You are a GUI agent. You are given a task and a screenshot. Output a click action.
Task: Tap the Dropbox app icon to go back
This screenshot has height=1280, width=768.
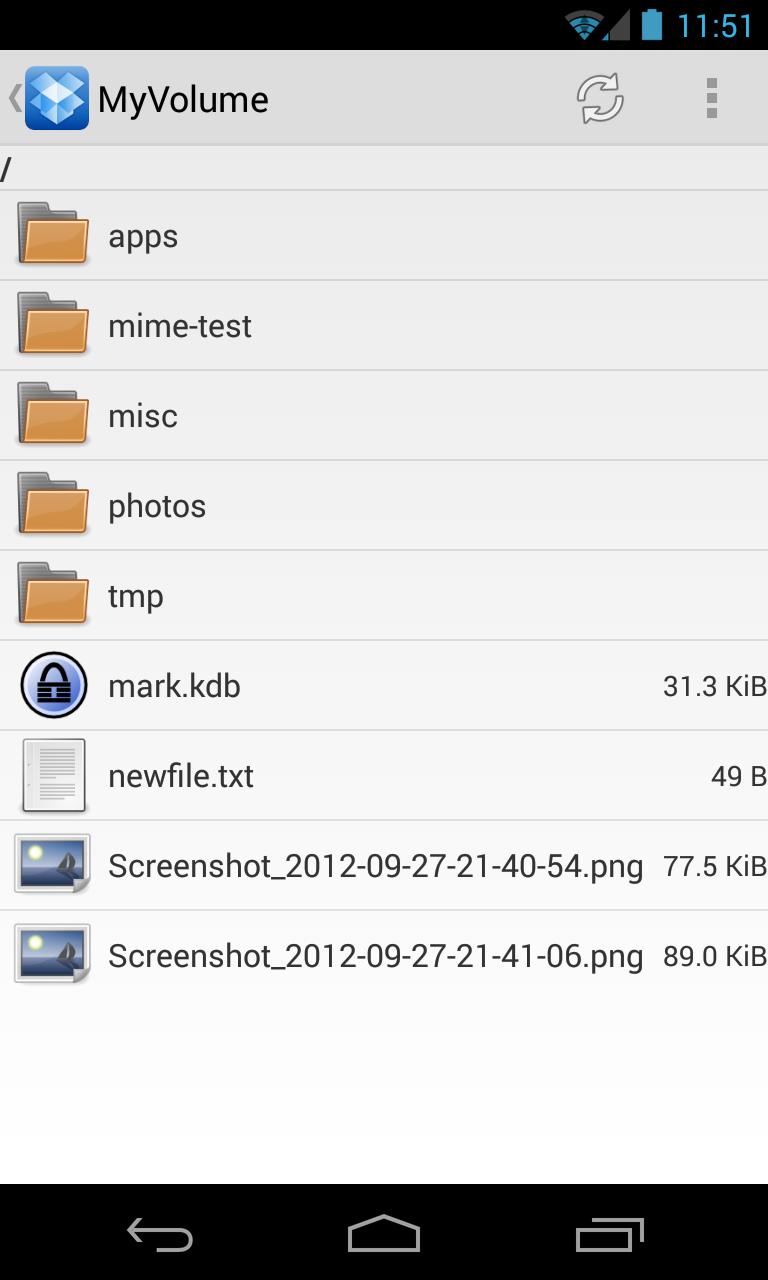point(56,98)
